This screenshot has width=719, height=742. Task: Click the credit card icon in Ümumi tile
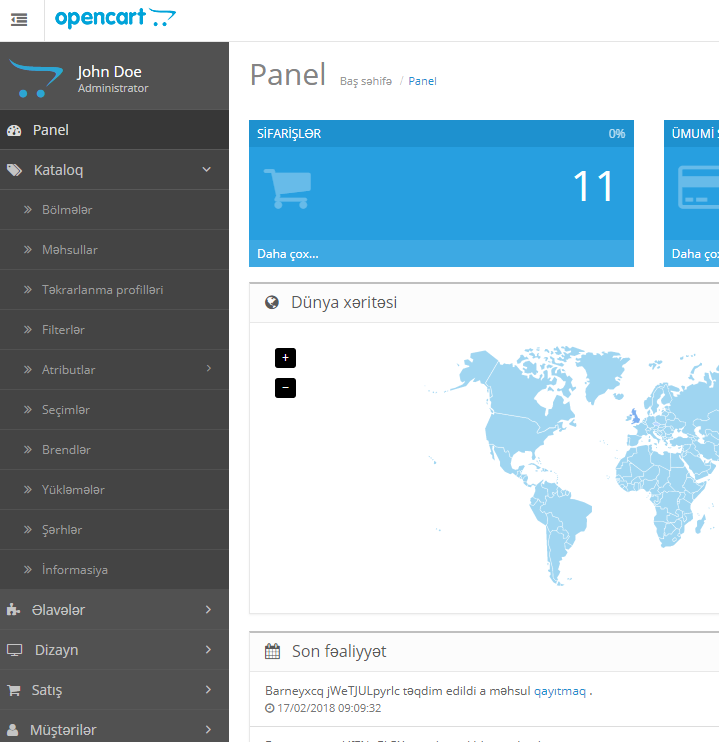[699, 187]
